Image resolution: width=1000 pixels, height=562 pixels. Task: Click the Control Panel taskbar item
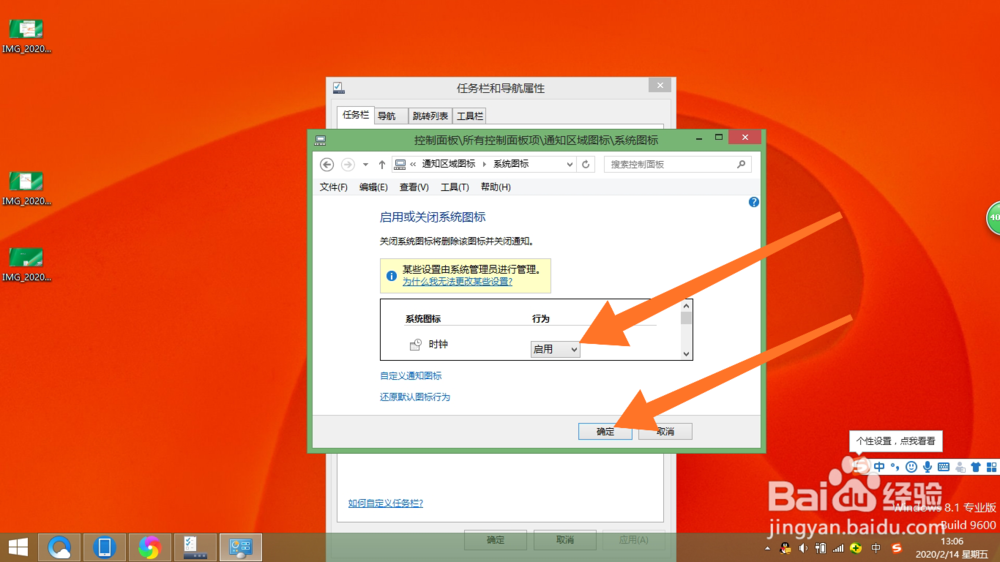click(240, 547)
